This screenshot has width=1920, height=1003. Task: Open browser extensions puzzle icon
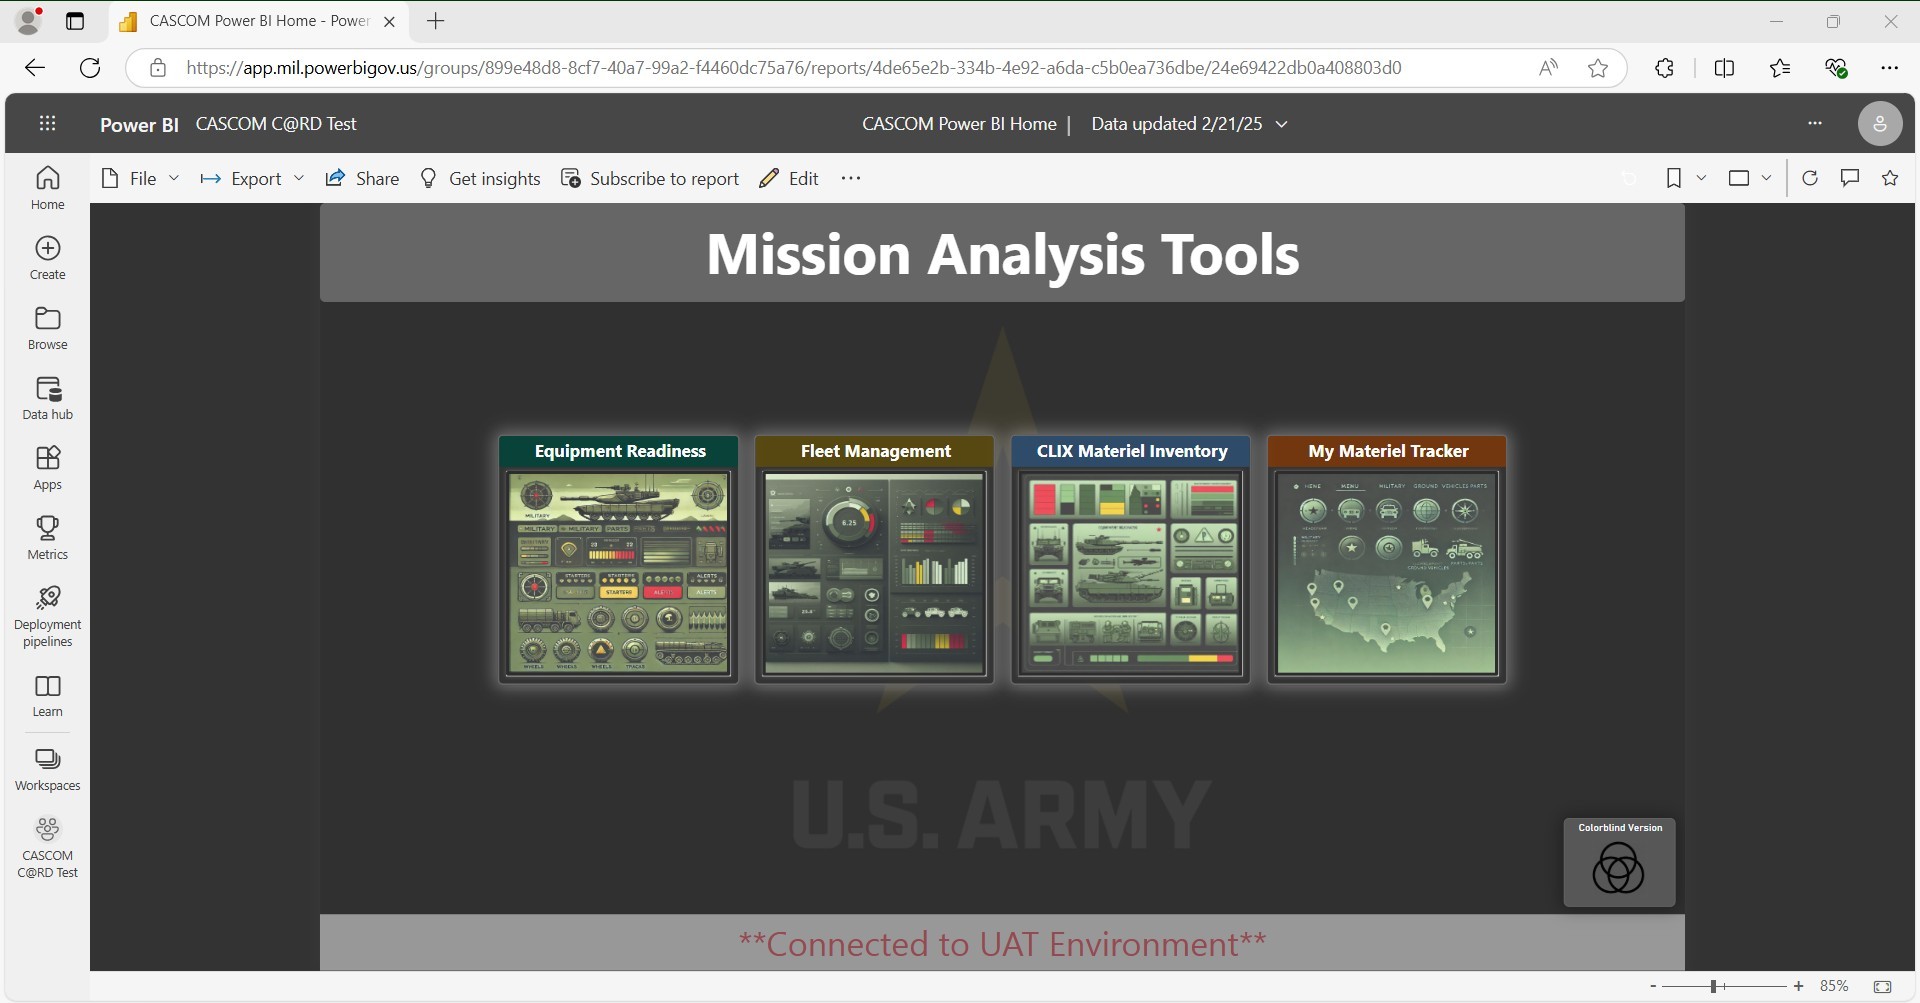1664,68
